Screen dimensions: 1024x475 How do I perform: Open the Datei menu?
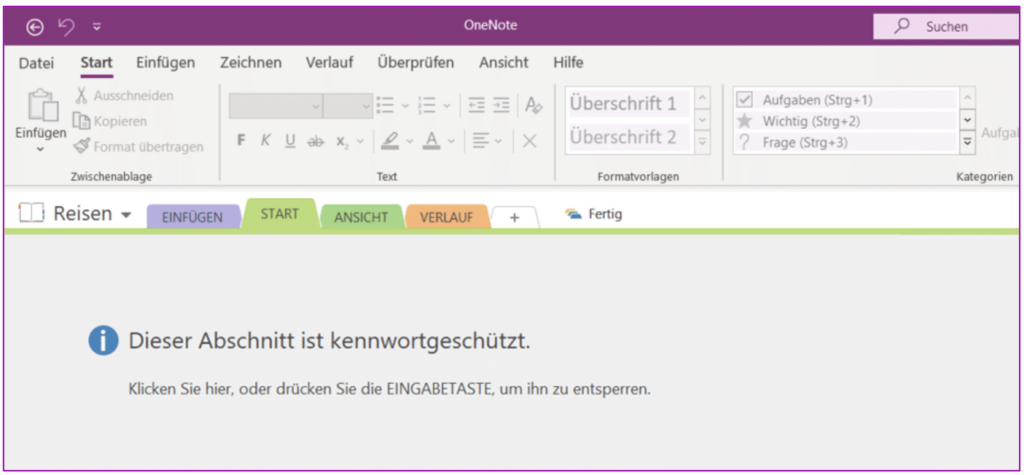click(x=37, y=63)
